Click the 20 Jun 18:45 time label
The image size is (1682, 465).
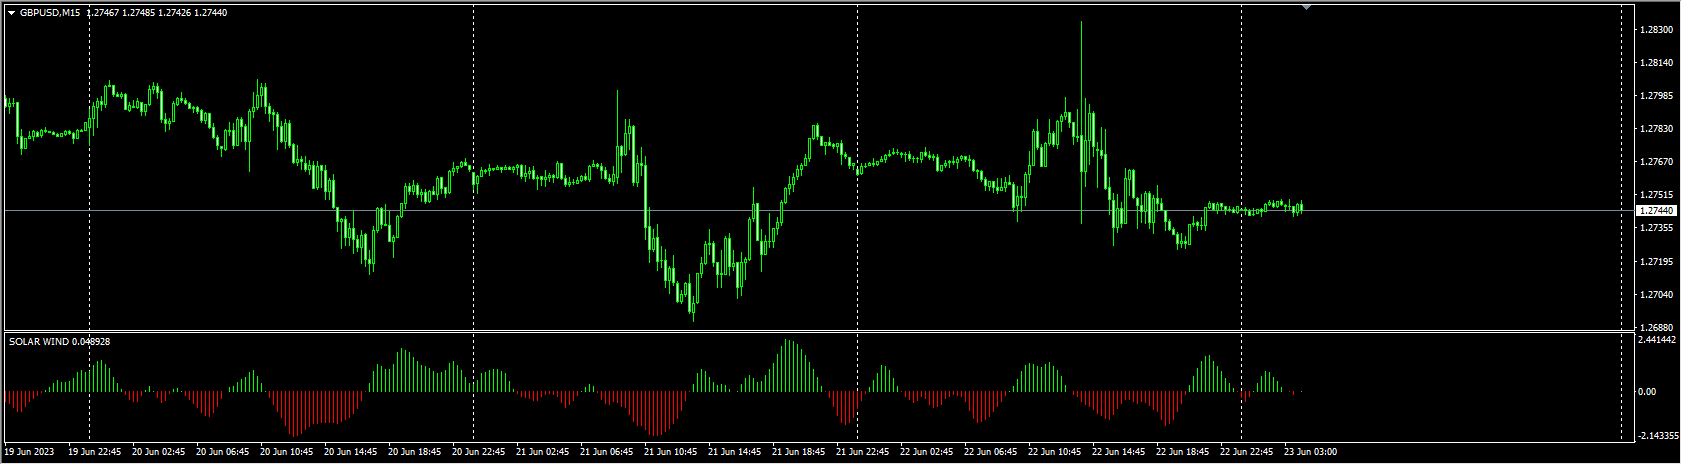pyautogui.click(x=415, y=452)
